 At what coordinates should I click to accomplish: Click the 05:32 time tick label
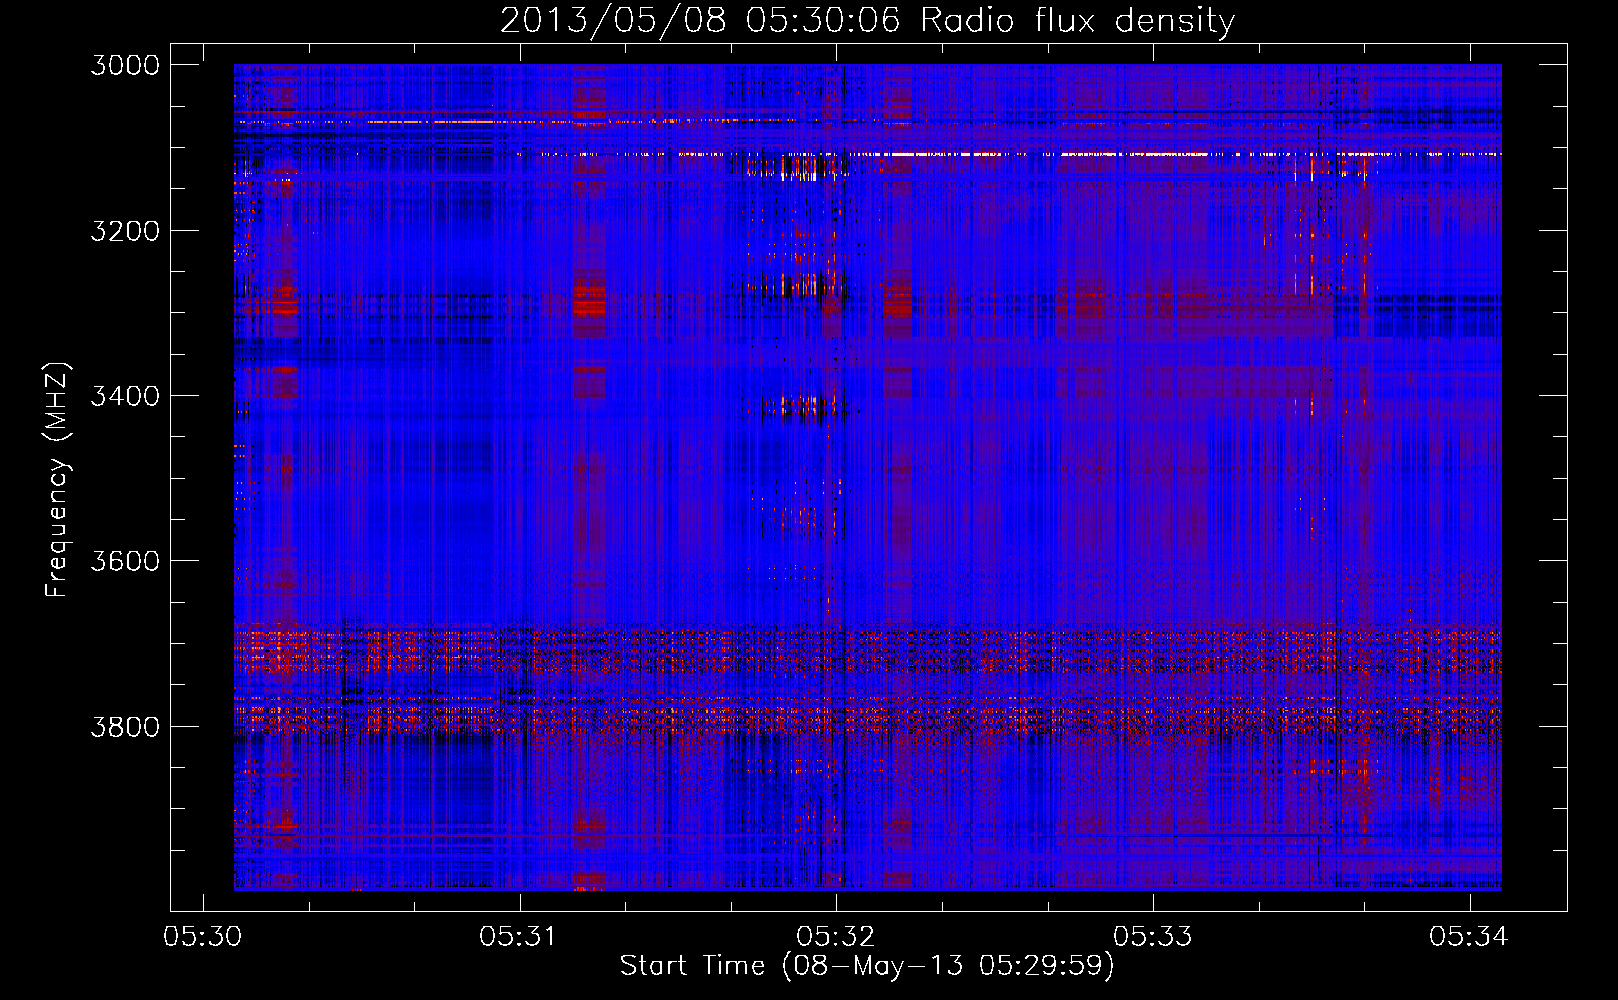coord(836,936)
